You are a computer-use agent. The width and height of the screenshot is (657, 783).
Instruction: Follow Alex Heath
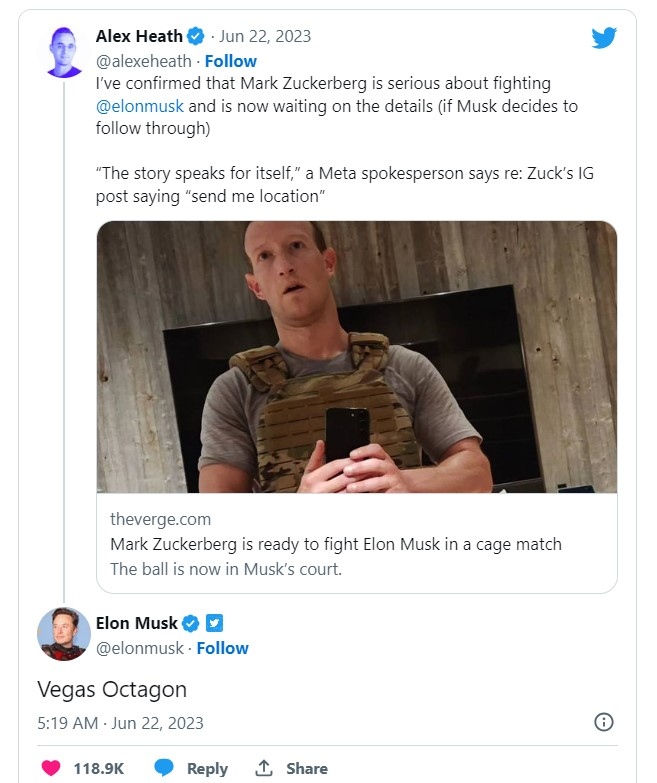(x=231, y=60)
